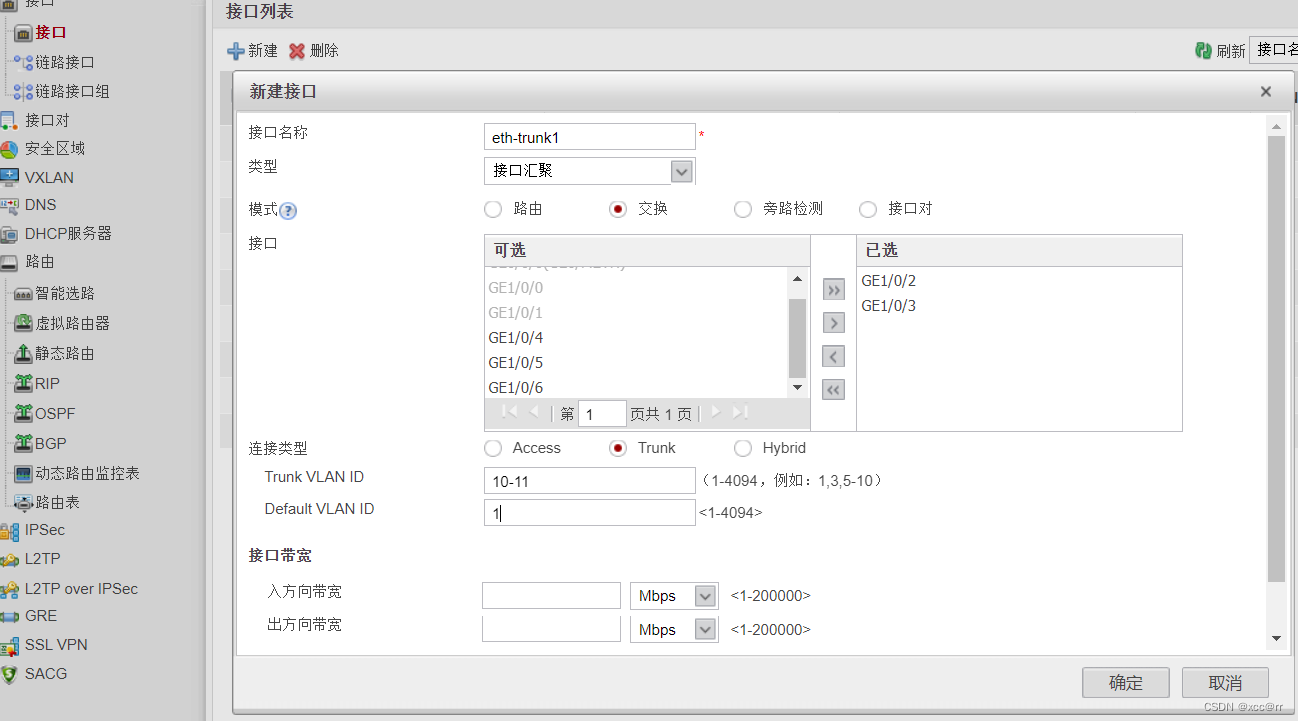Click the remove-all double left arrow

[x=833, y=389]
